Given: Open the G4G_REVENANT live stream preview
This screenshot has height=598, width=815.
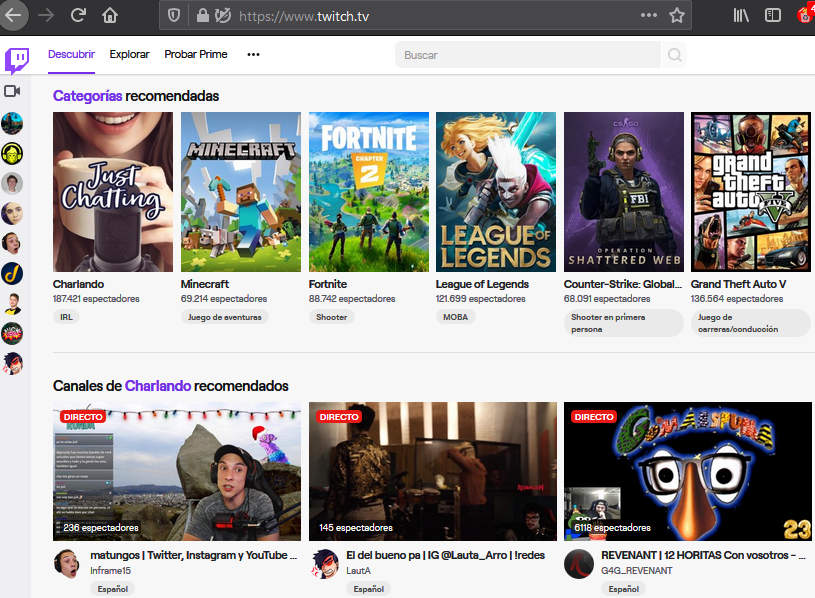Looking at the screenshot, I should pyautogui.click(x=688, y=471).
